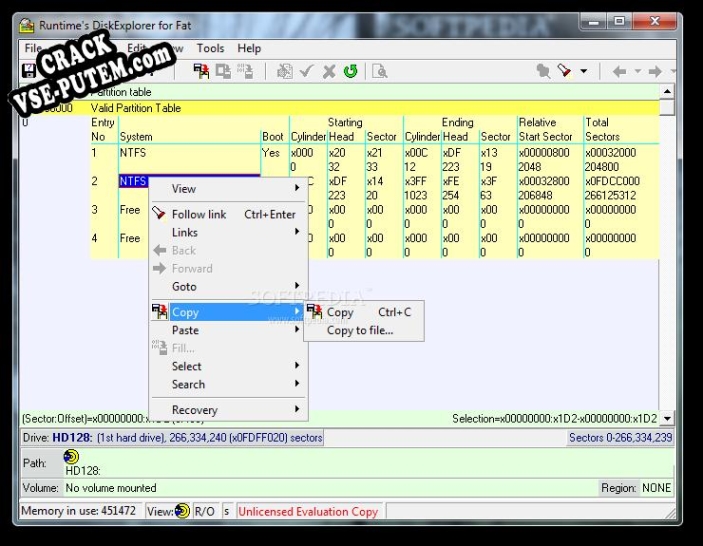The width and height of the screenshot is (703, 546).
Task: Click the green refresh arrow icon
Action: (351, 71)
